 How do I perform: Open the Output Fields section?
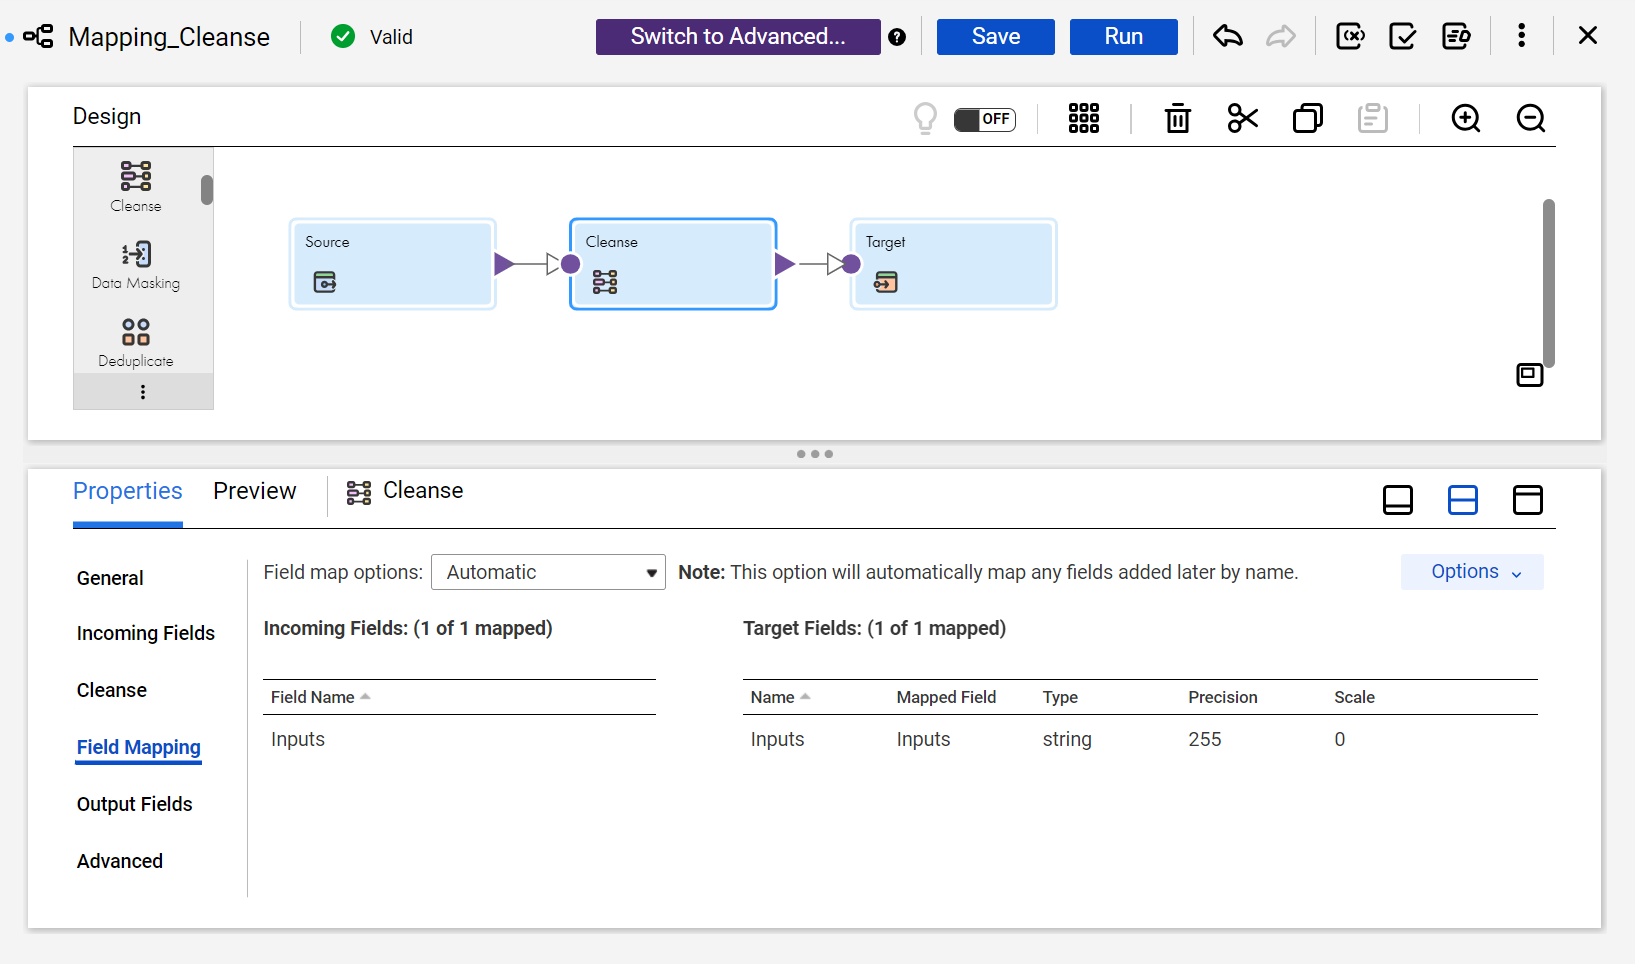coord(135,804)
